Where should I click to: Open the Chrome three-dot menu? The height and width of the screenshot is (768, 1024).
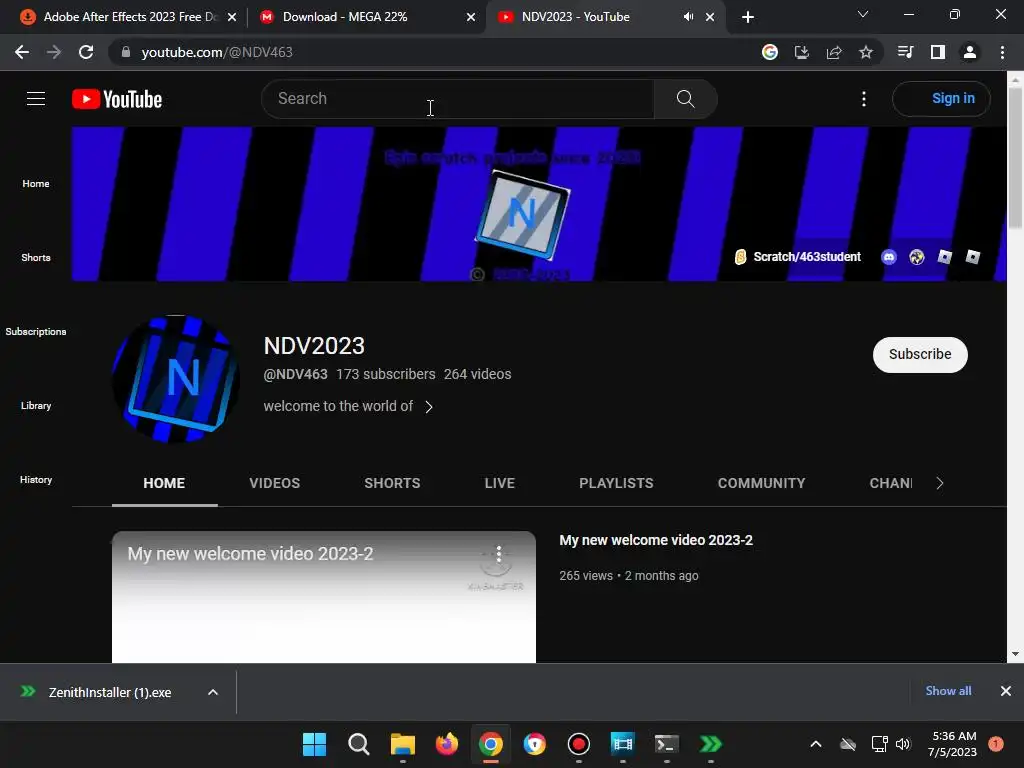[1002, 52]
